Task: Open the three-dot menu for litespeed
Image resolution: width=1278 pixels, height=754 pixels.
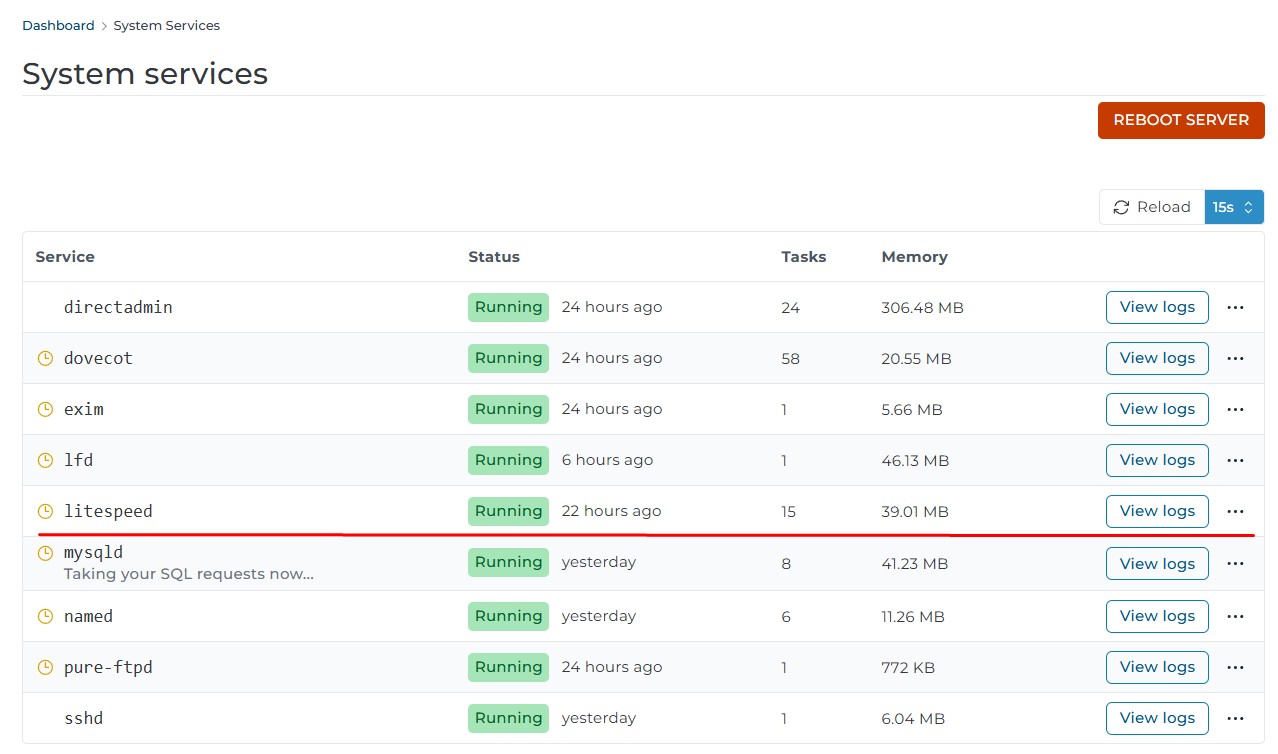Action: 1235,511
